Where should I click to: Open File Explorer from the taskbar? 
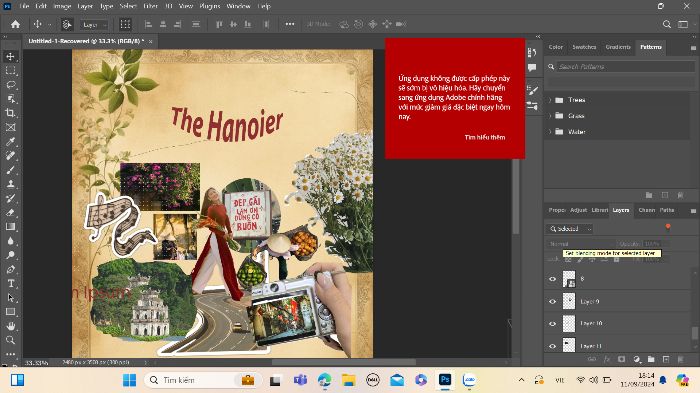[348, 380]
